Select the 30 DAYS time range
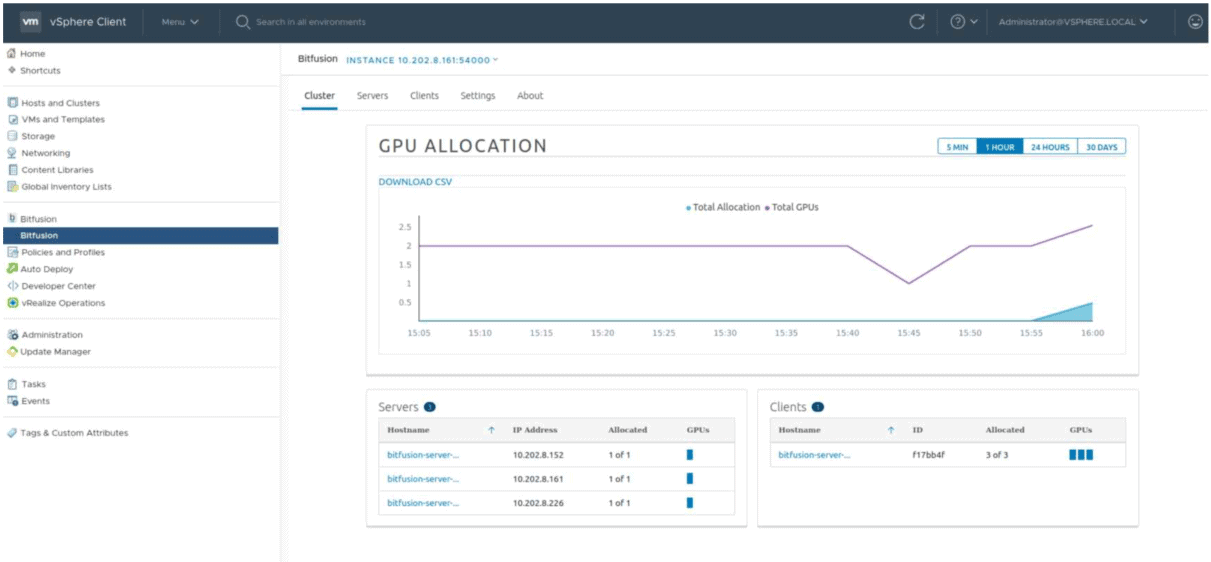 (x=1101, y=147)
